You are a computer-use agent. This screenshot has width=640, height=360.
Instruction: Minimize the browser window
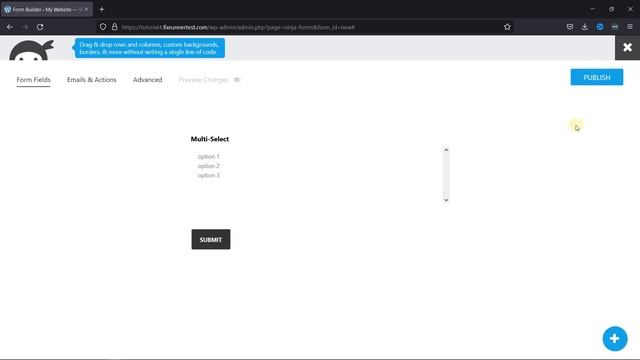pos(592,9)
